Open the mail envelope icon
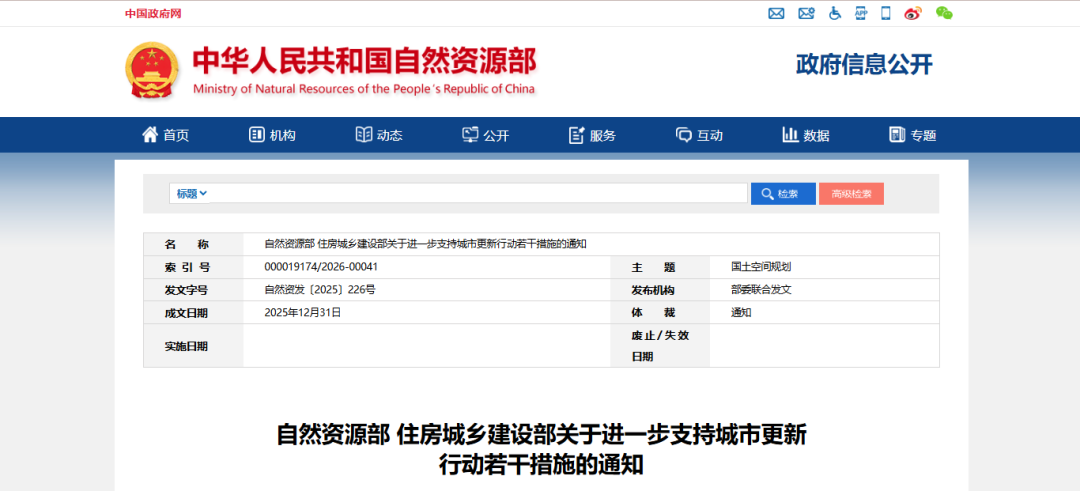 pyautogui.click(x=776, y=13)
